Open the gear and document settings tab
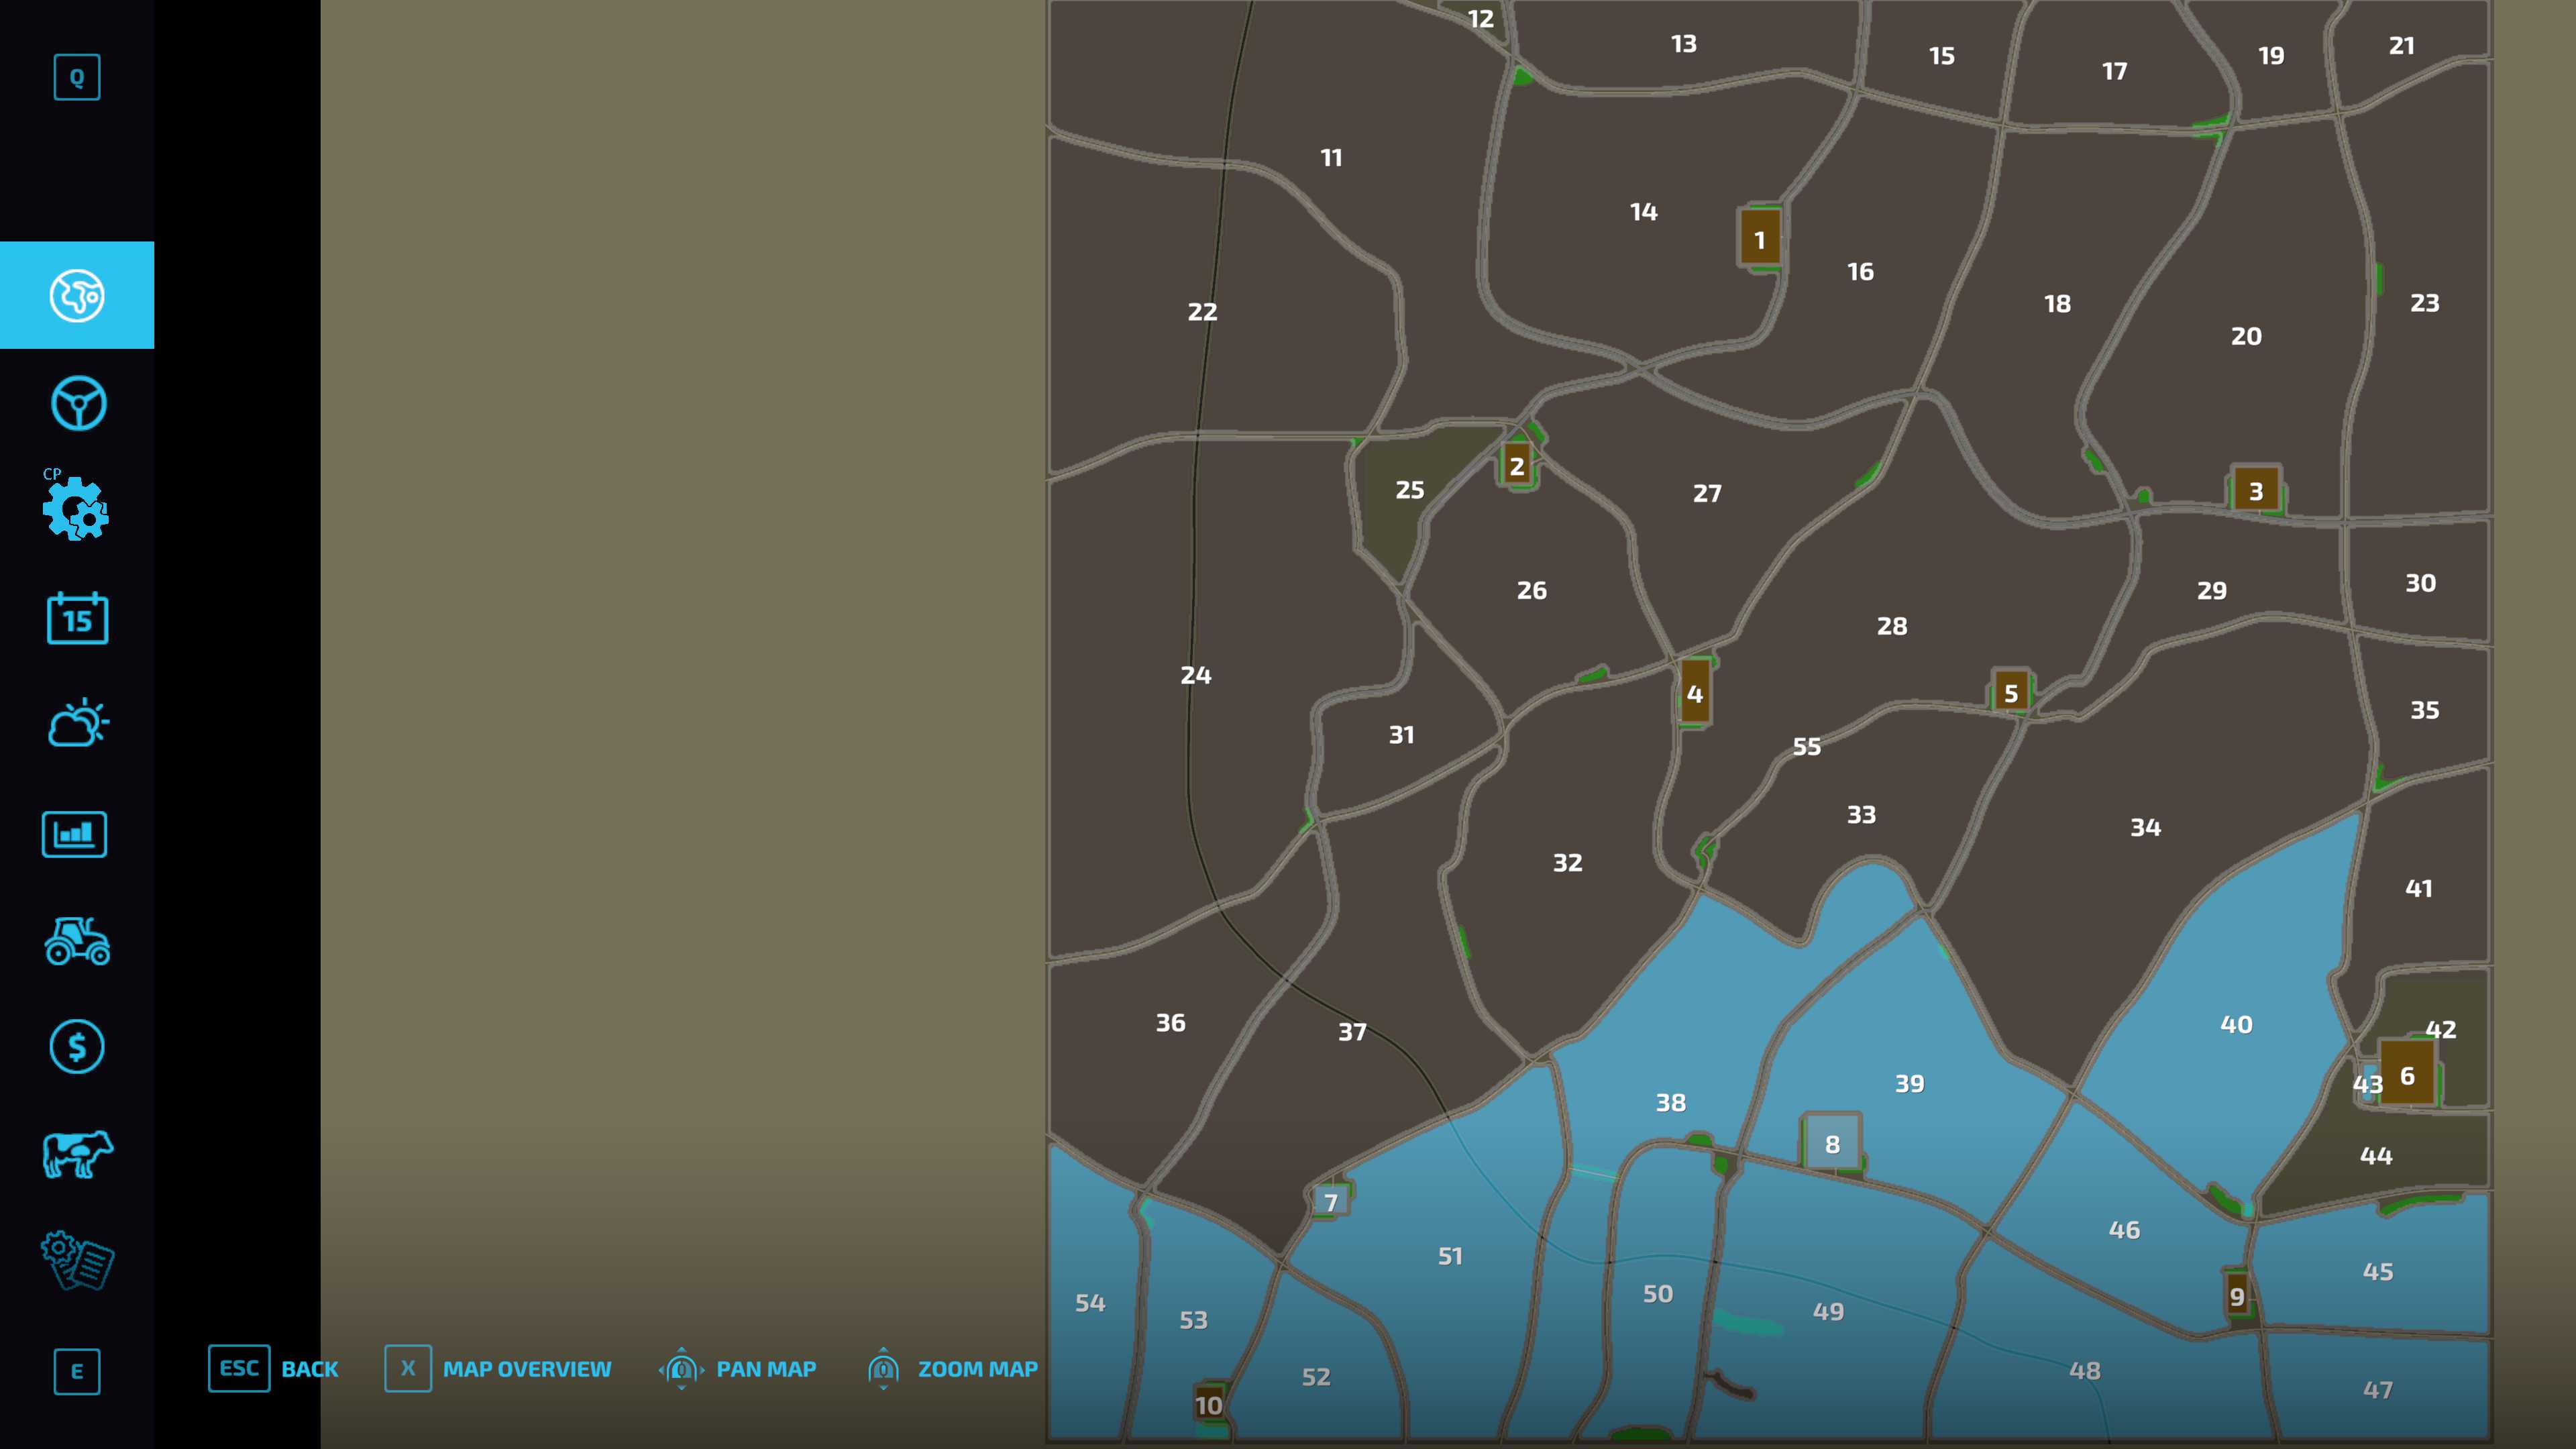This screenshot has height=1449, width=2576. [x=77, y=1260]
